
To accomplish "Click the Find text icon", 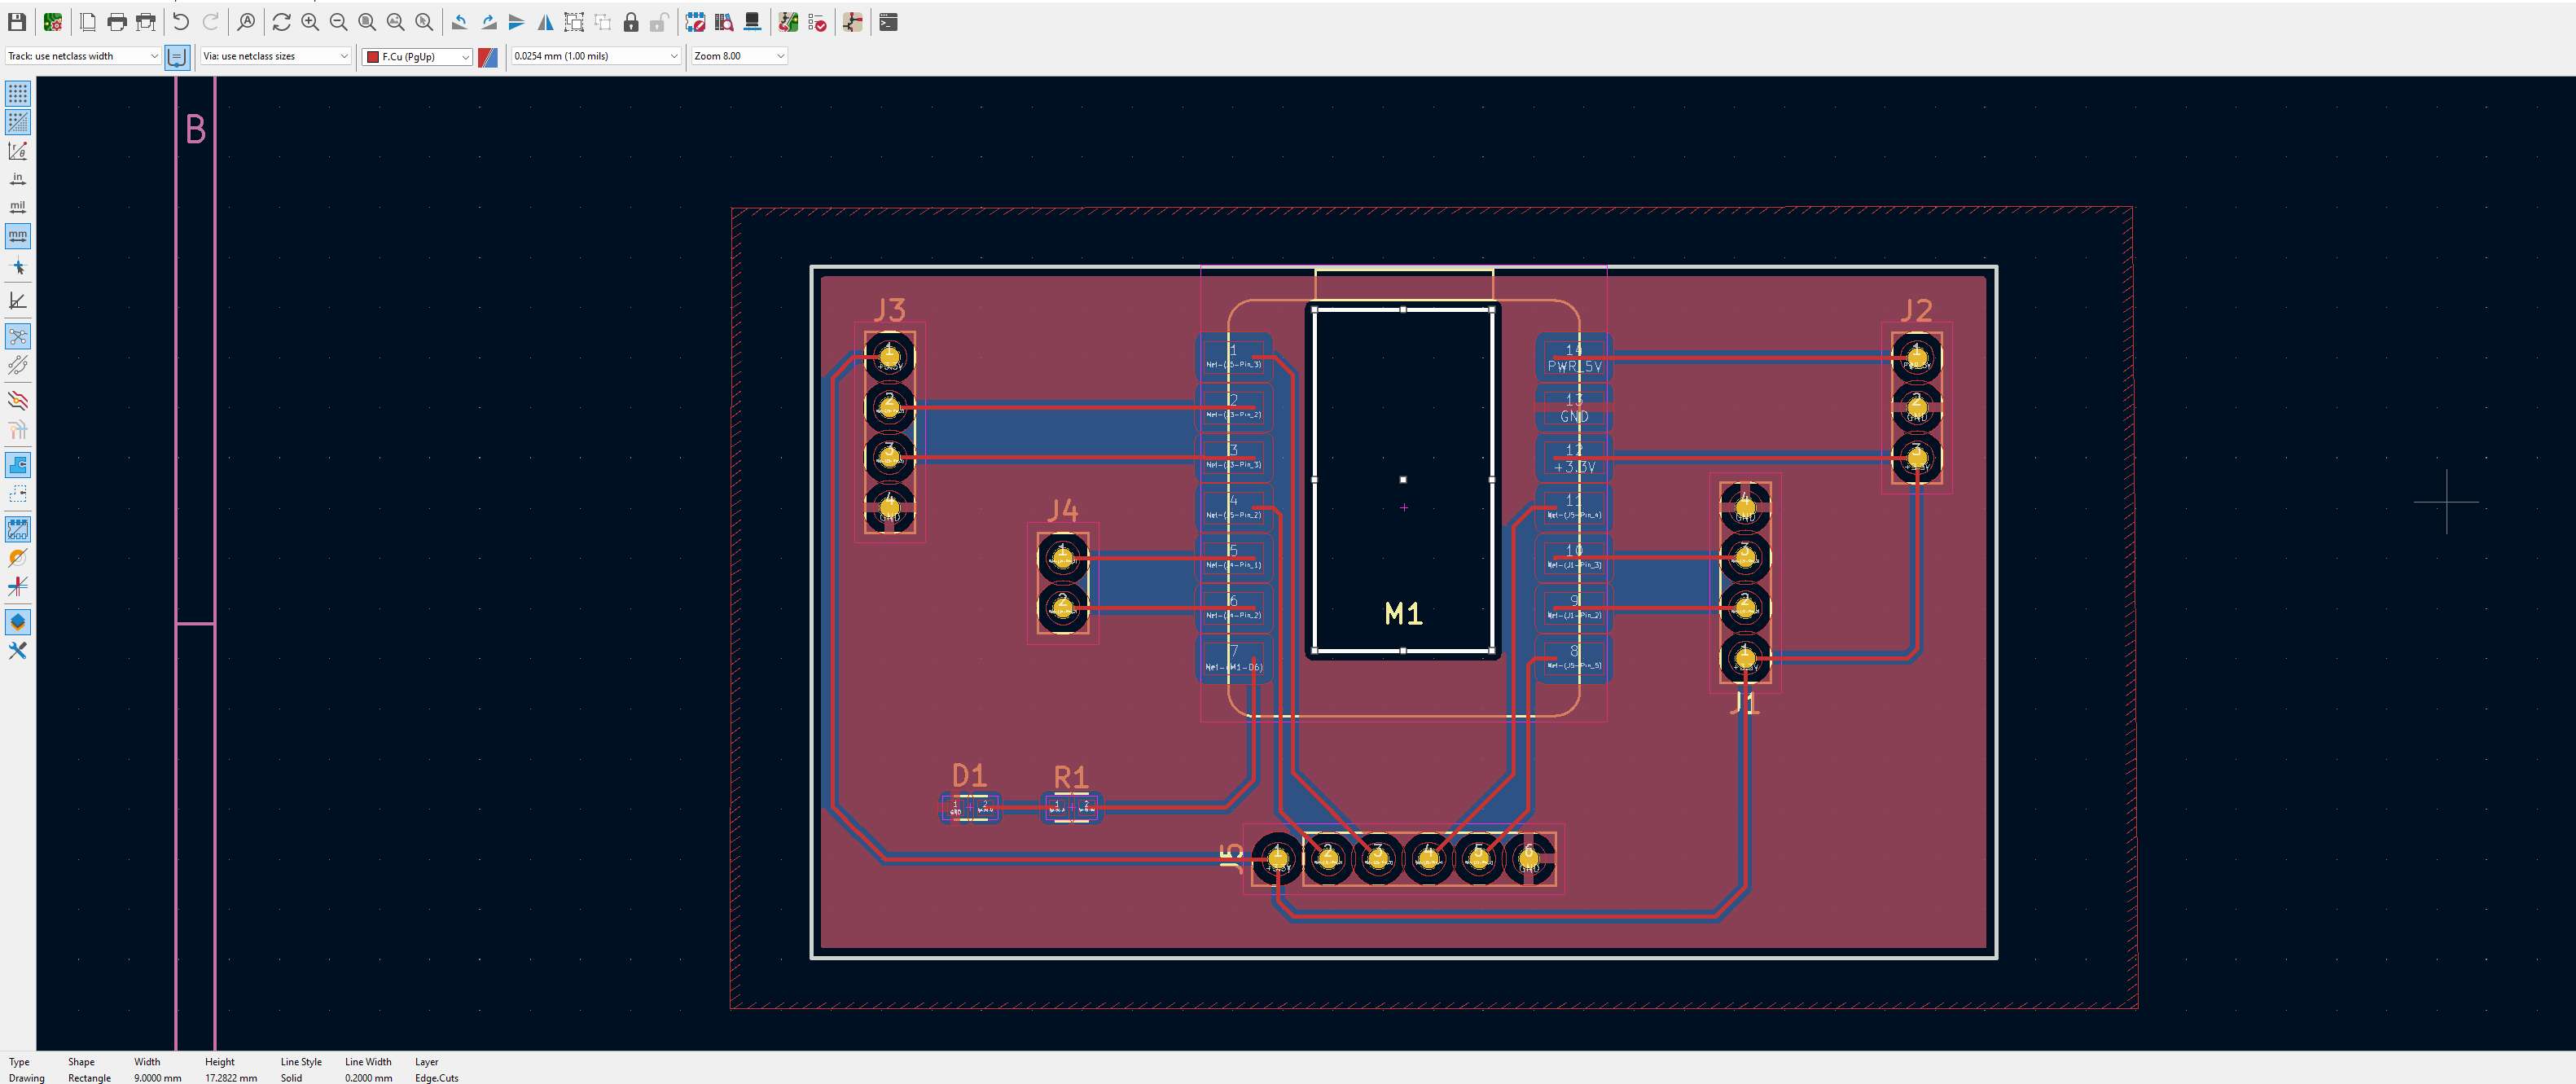I will tap(246, 22).
